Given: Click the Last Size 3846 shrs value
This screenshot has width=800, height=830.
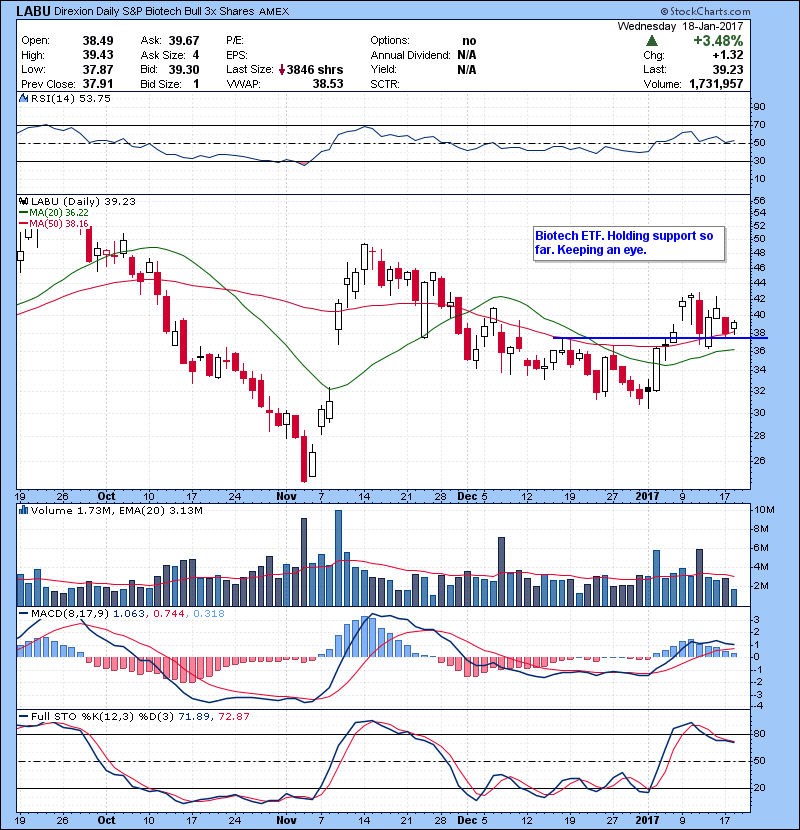Looking at the screenshot, I should 314,69.
